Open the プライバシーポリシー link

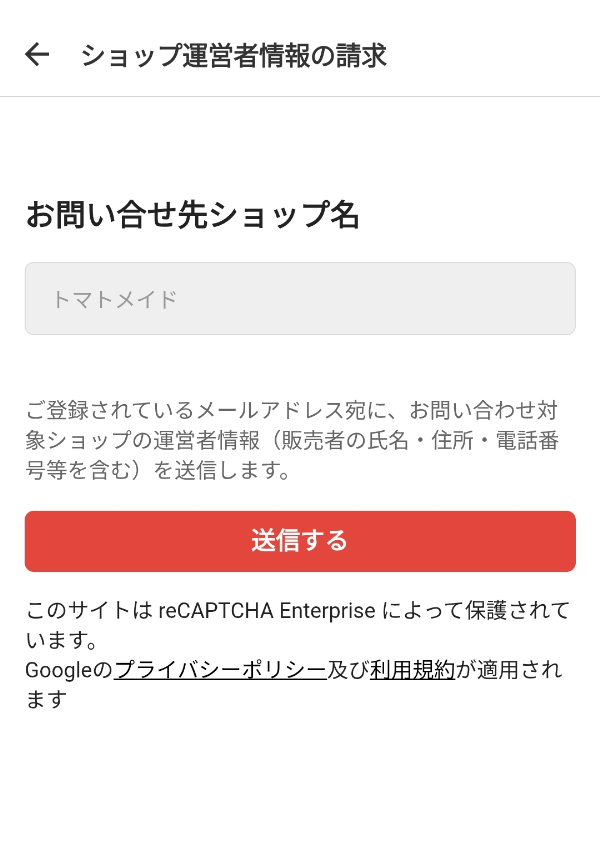coord(220,670)
